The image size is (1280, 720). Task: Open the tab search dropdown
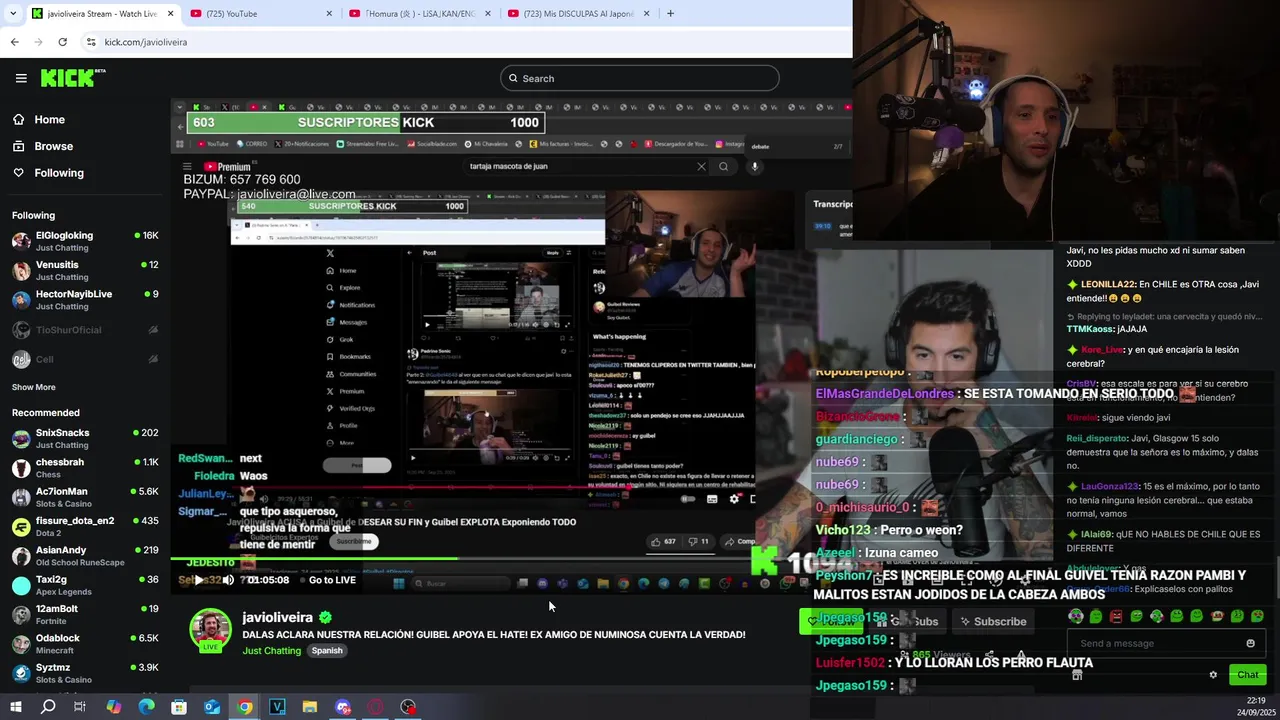click(12, 13)
